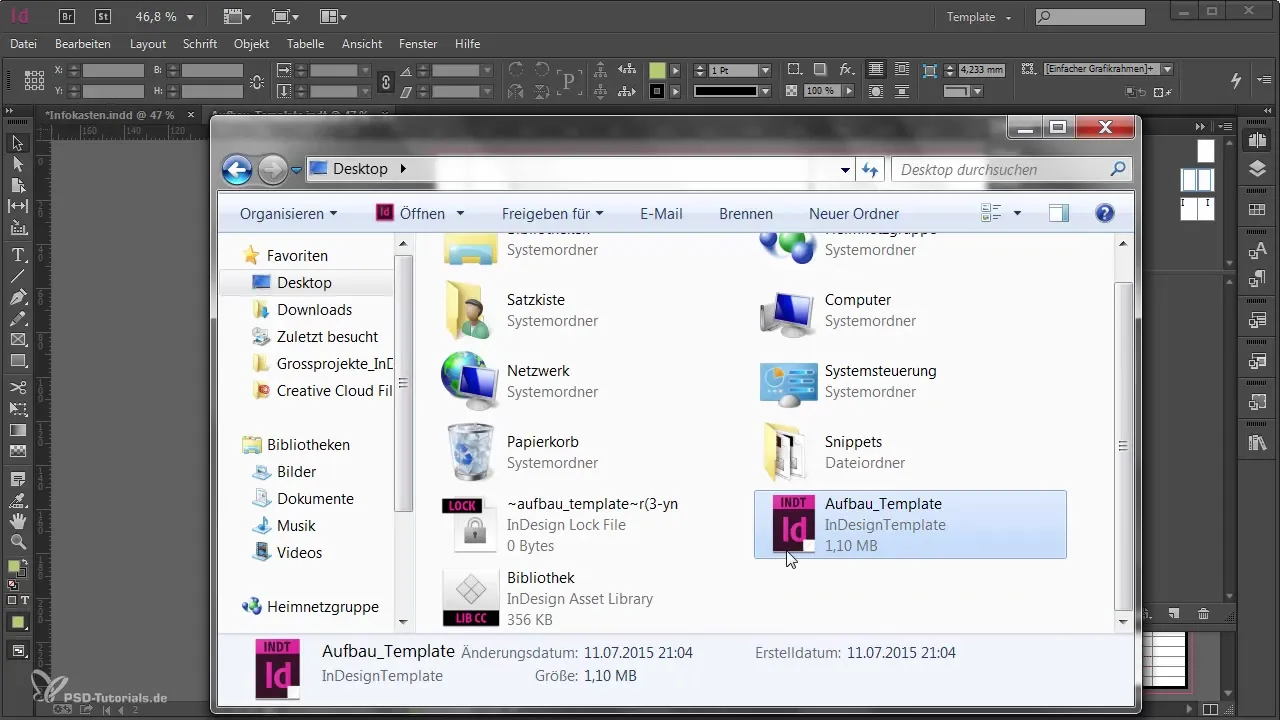Select the Scissors tool

pyautogui.click(x=18, y=387)
